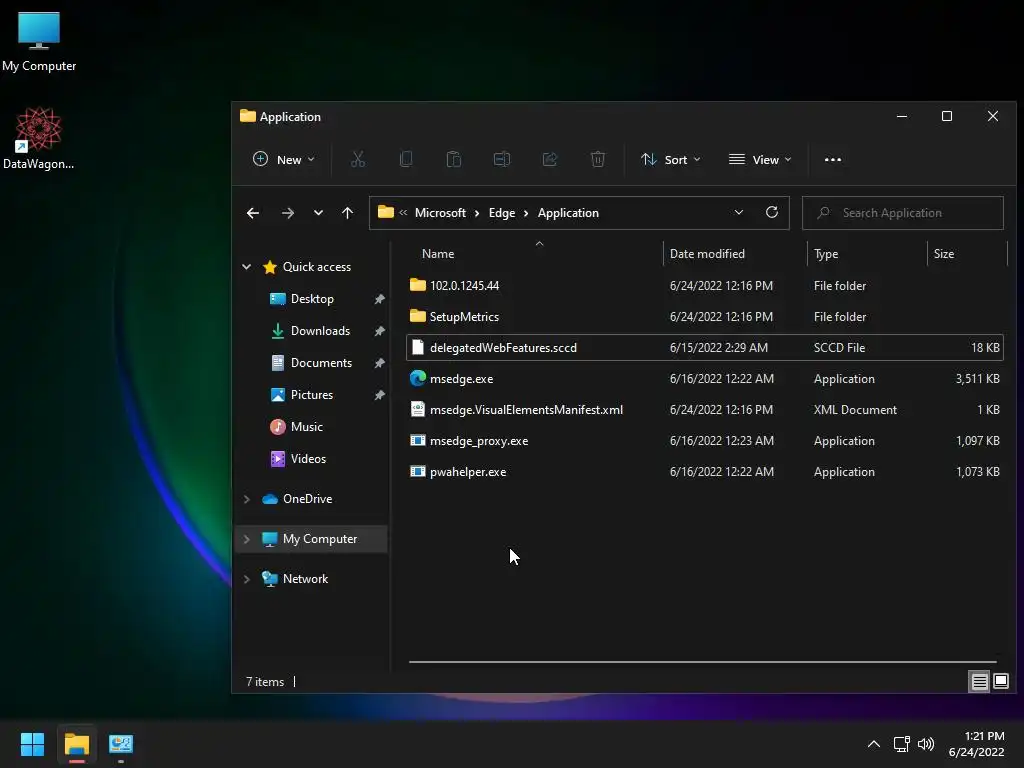Click Application in the breadcrumb path

pyautogui.click(x=568, y=213)
